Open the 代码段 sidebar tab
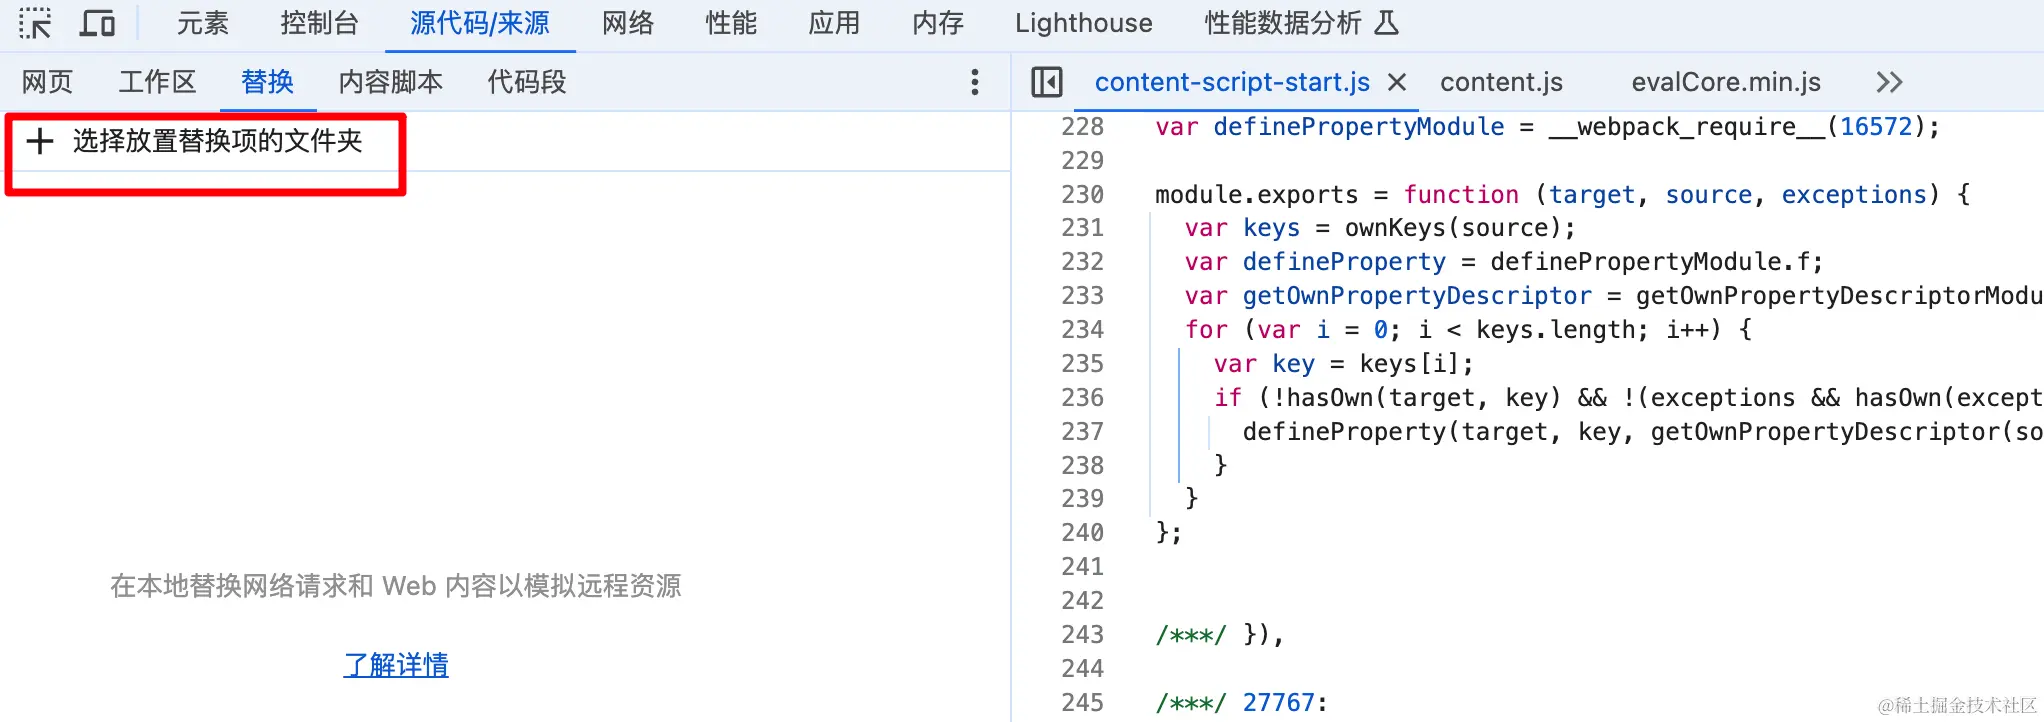The height and width of the screenshot is (722, 2044). 527,82
